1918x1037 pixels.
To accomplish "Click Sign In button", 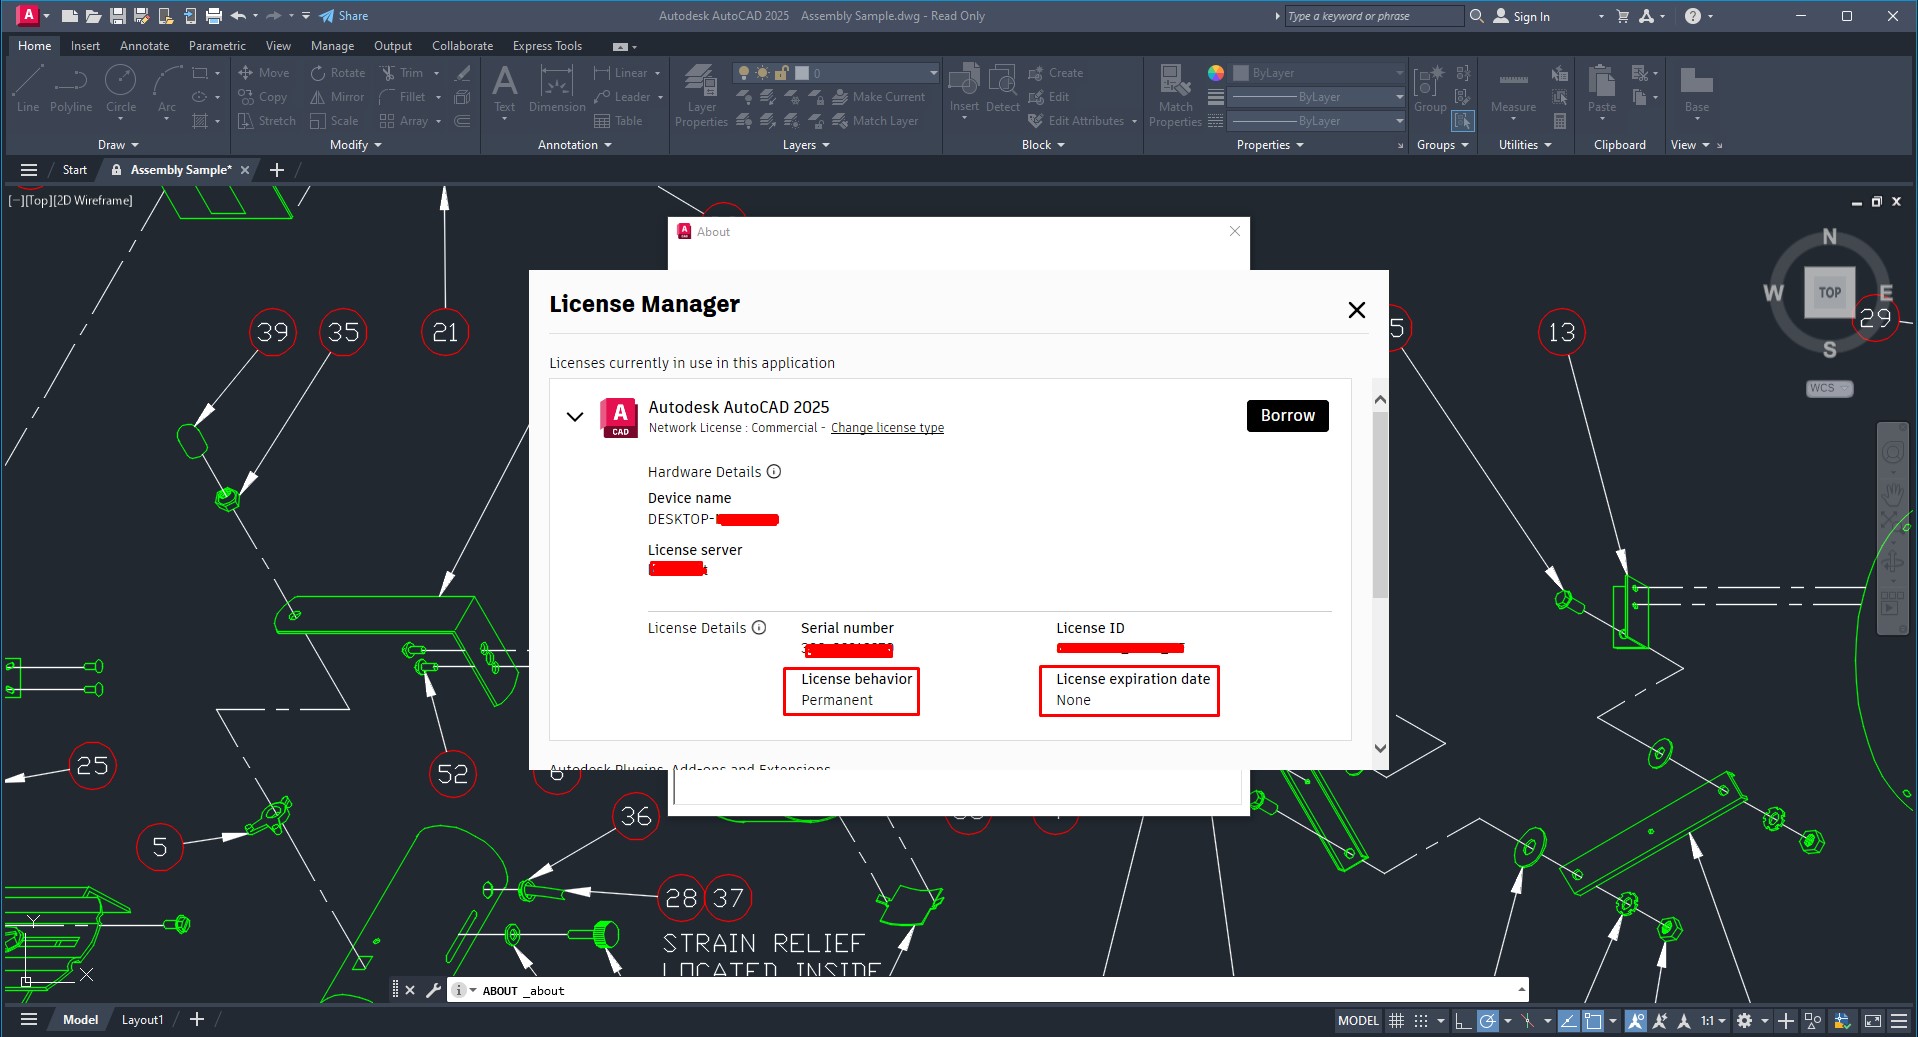I will tap(1521, 16).
